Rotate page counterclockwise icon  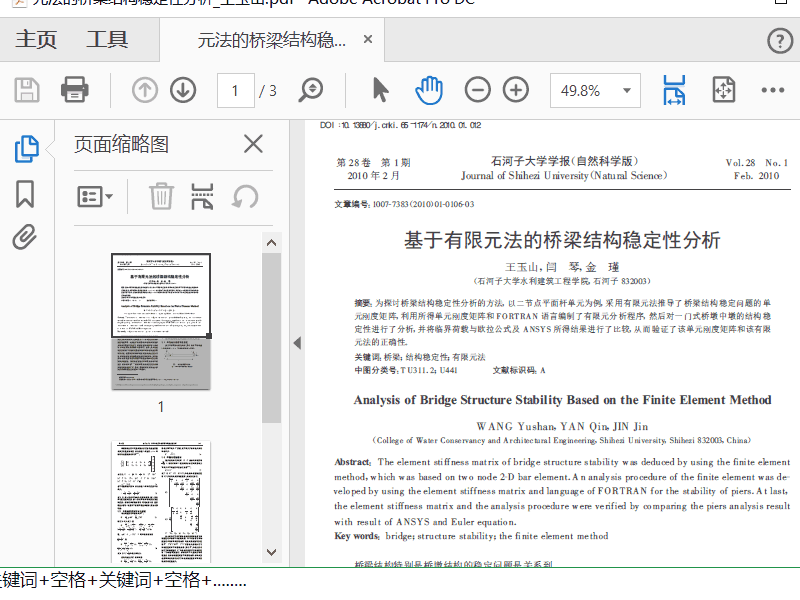tap(245, 196)
